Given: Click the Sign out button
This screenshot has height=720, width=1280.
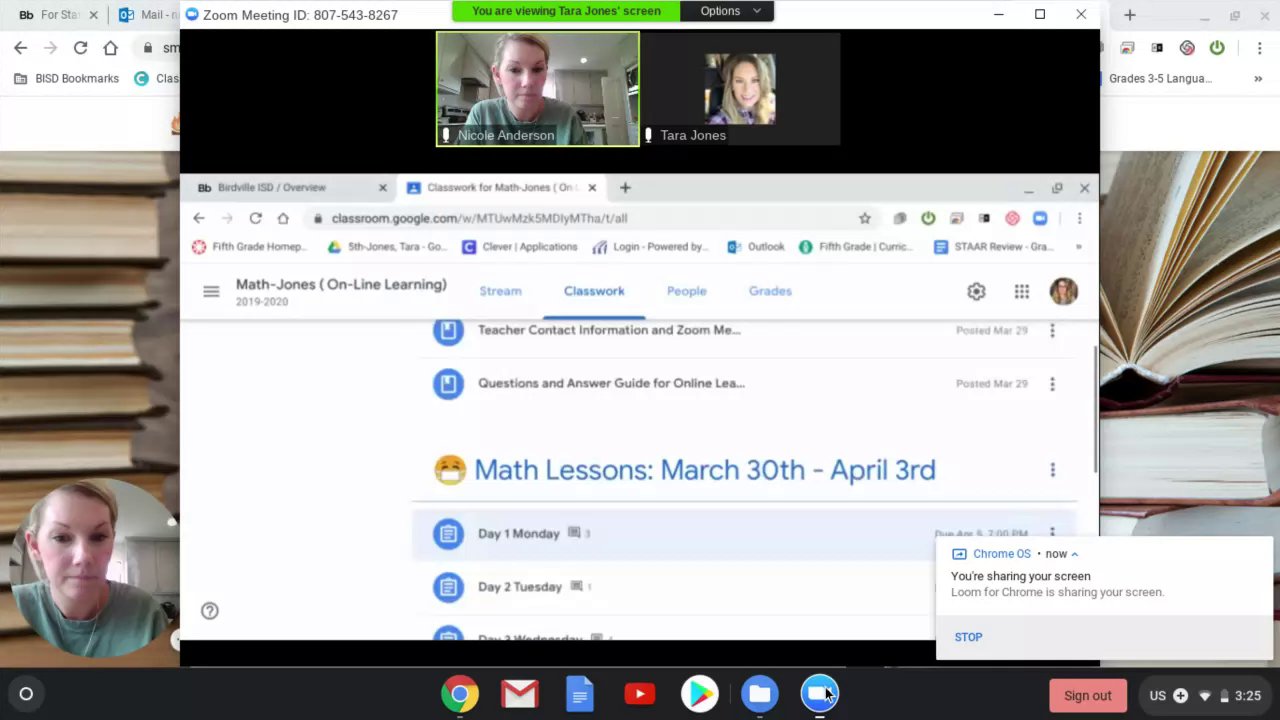Looking at the screenshot, I should (1088, 695).
